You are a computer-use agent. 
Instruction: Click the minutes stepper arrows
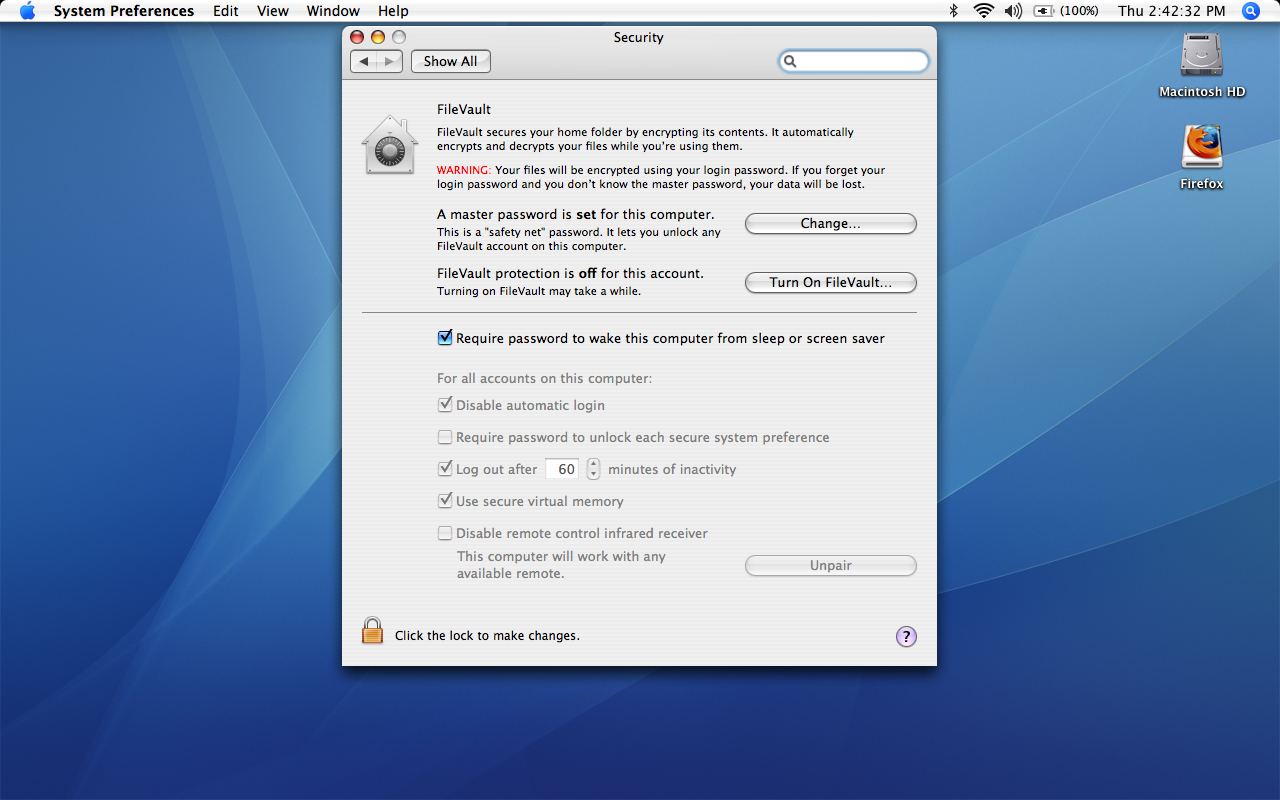pos(593,469)
